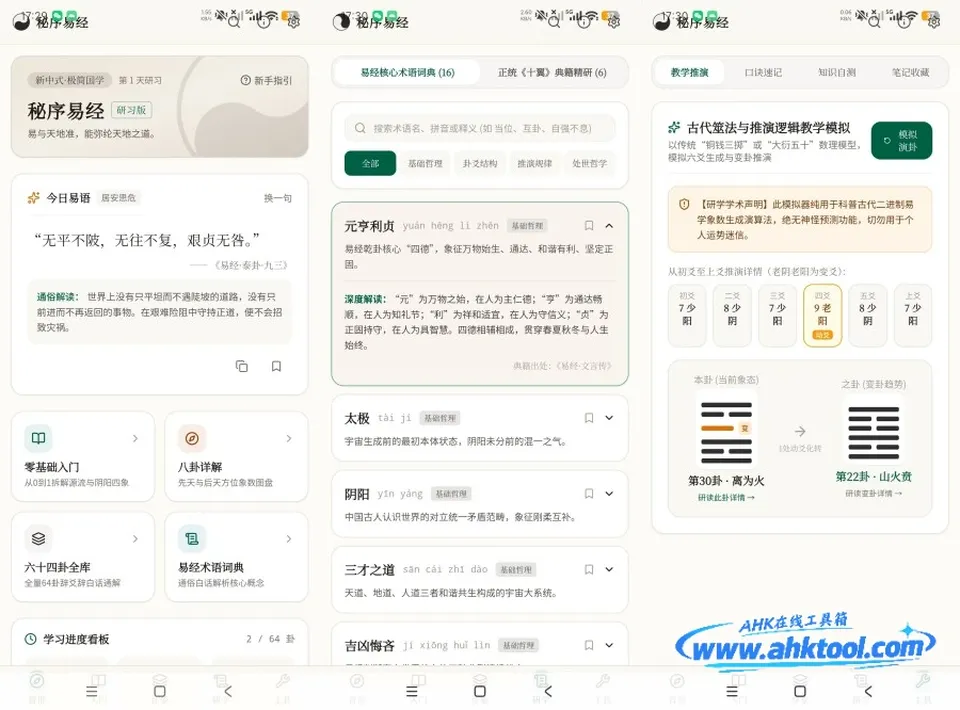The width and height of the screenshot is (960, 710).
Task: Click the clock icon beside 学习进度看板
Action: pyautogui.click(x=31, y=639)
